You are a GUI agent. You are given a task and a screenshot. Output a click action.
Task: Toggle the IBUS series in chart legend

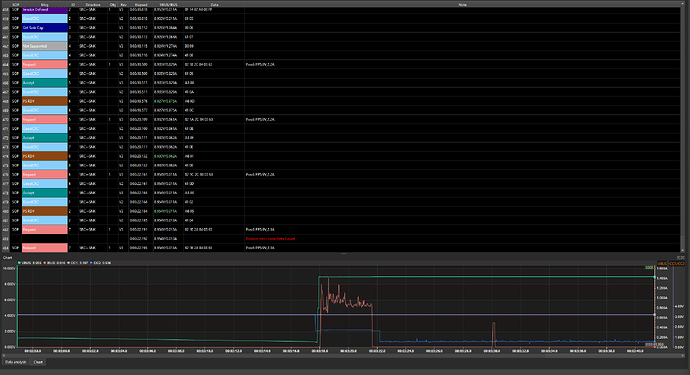(55, 263)
